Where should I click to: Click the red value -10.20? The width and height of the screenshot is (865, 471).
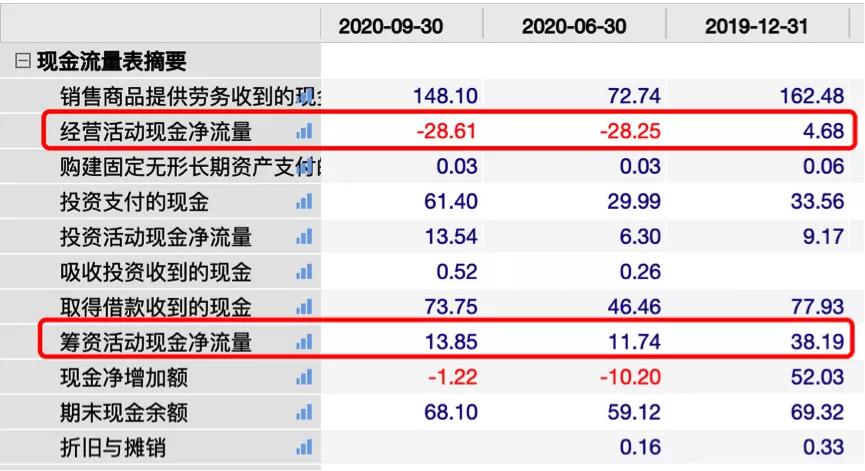[630, 378]
